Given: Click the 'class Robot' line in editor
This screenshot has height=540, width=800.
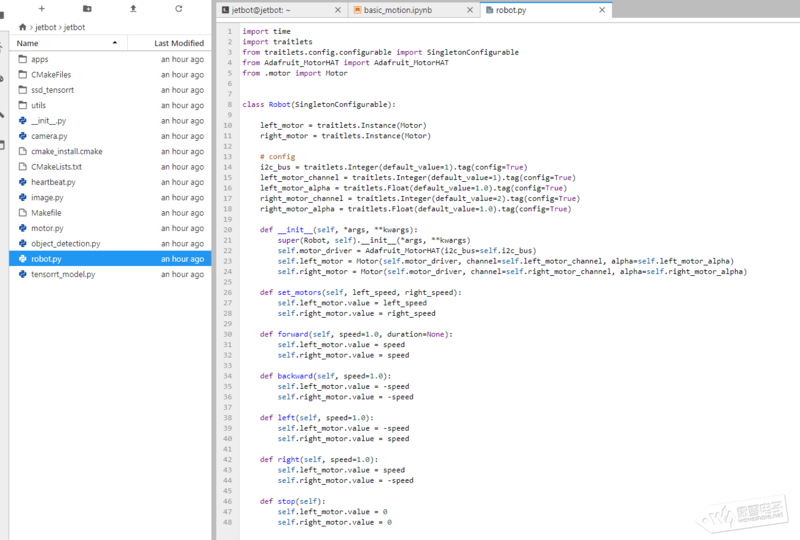Looking at the screenshot, I should pos(319,104).
